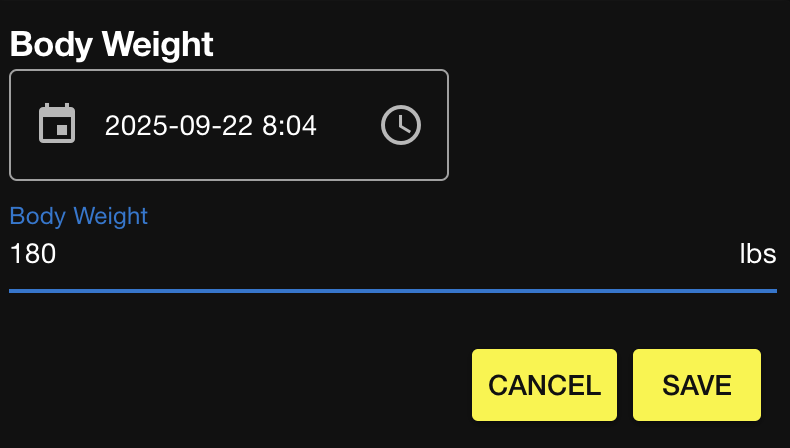Open the time picker via clock icon
This screenshot has width=790, height=448.
[x=401, y=125]
